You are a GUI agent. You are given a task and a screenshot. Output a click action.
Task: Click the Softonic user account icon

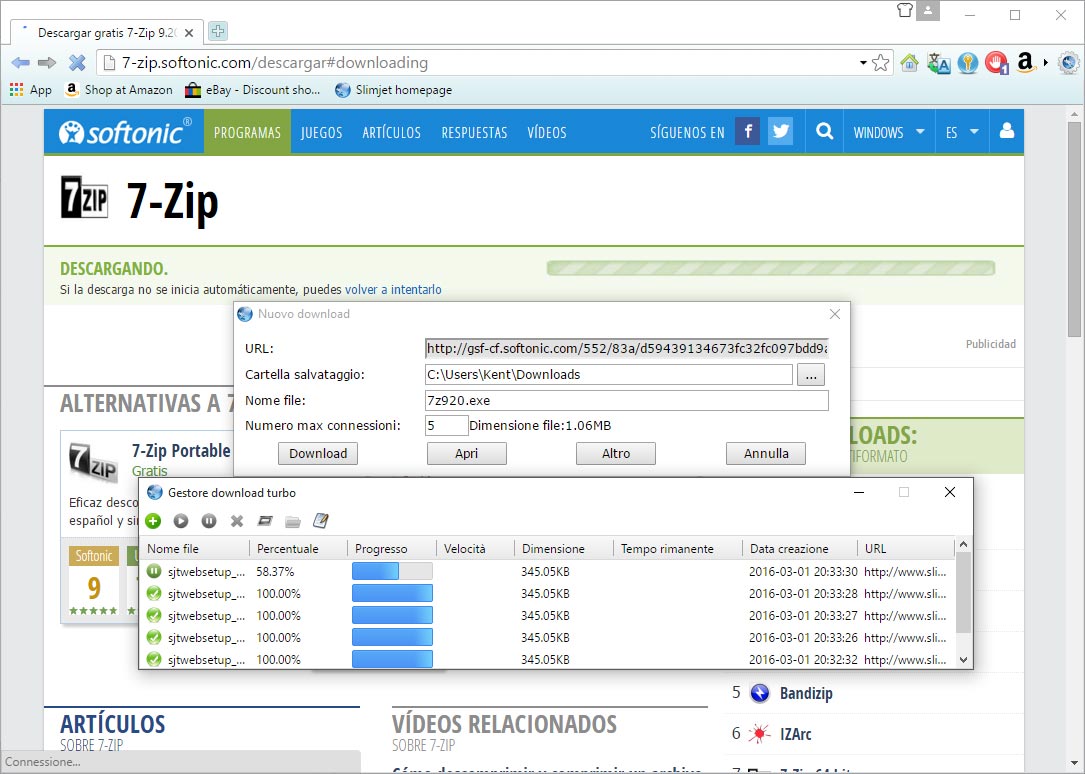point(1007,131)
